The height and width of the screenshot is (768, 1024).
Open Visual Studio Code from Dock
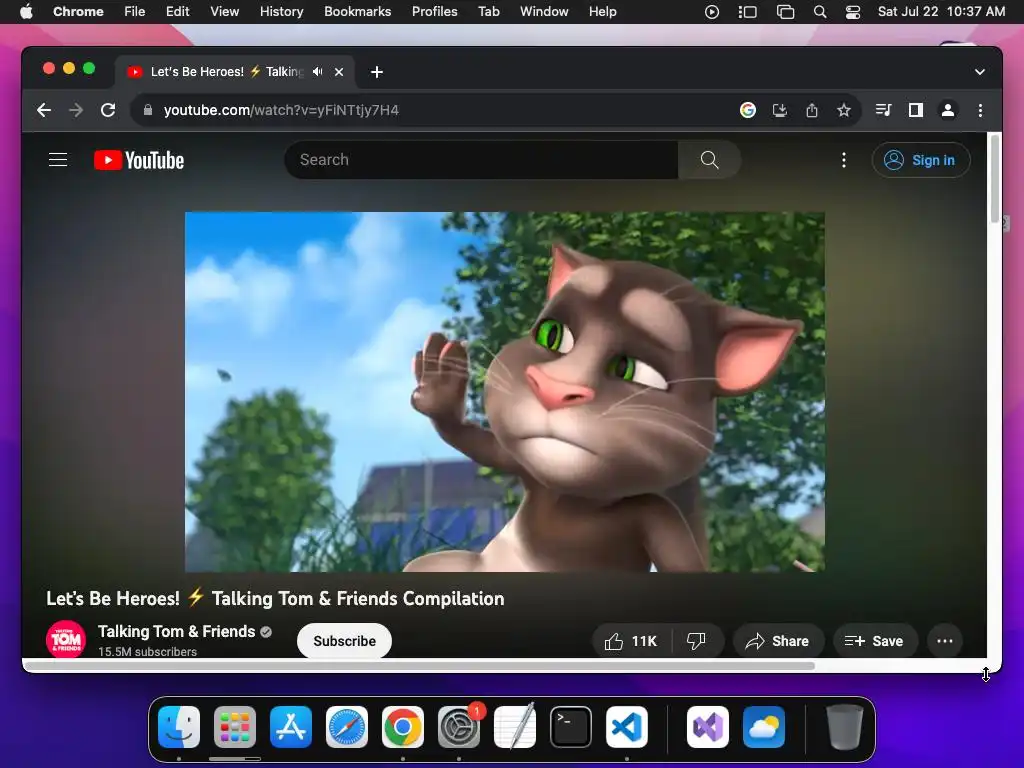tap(627, 727)
